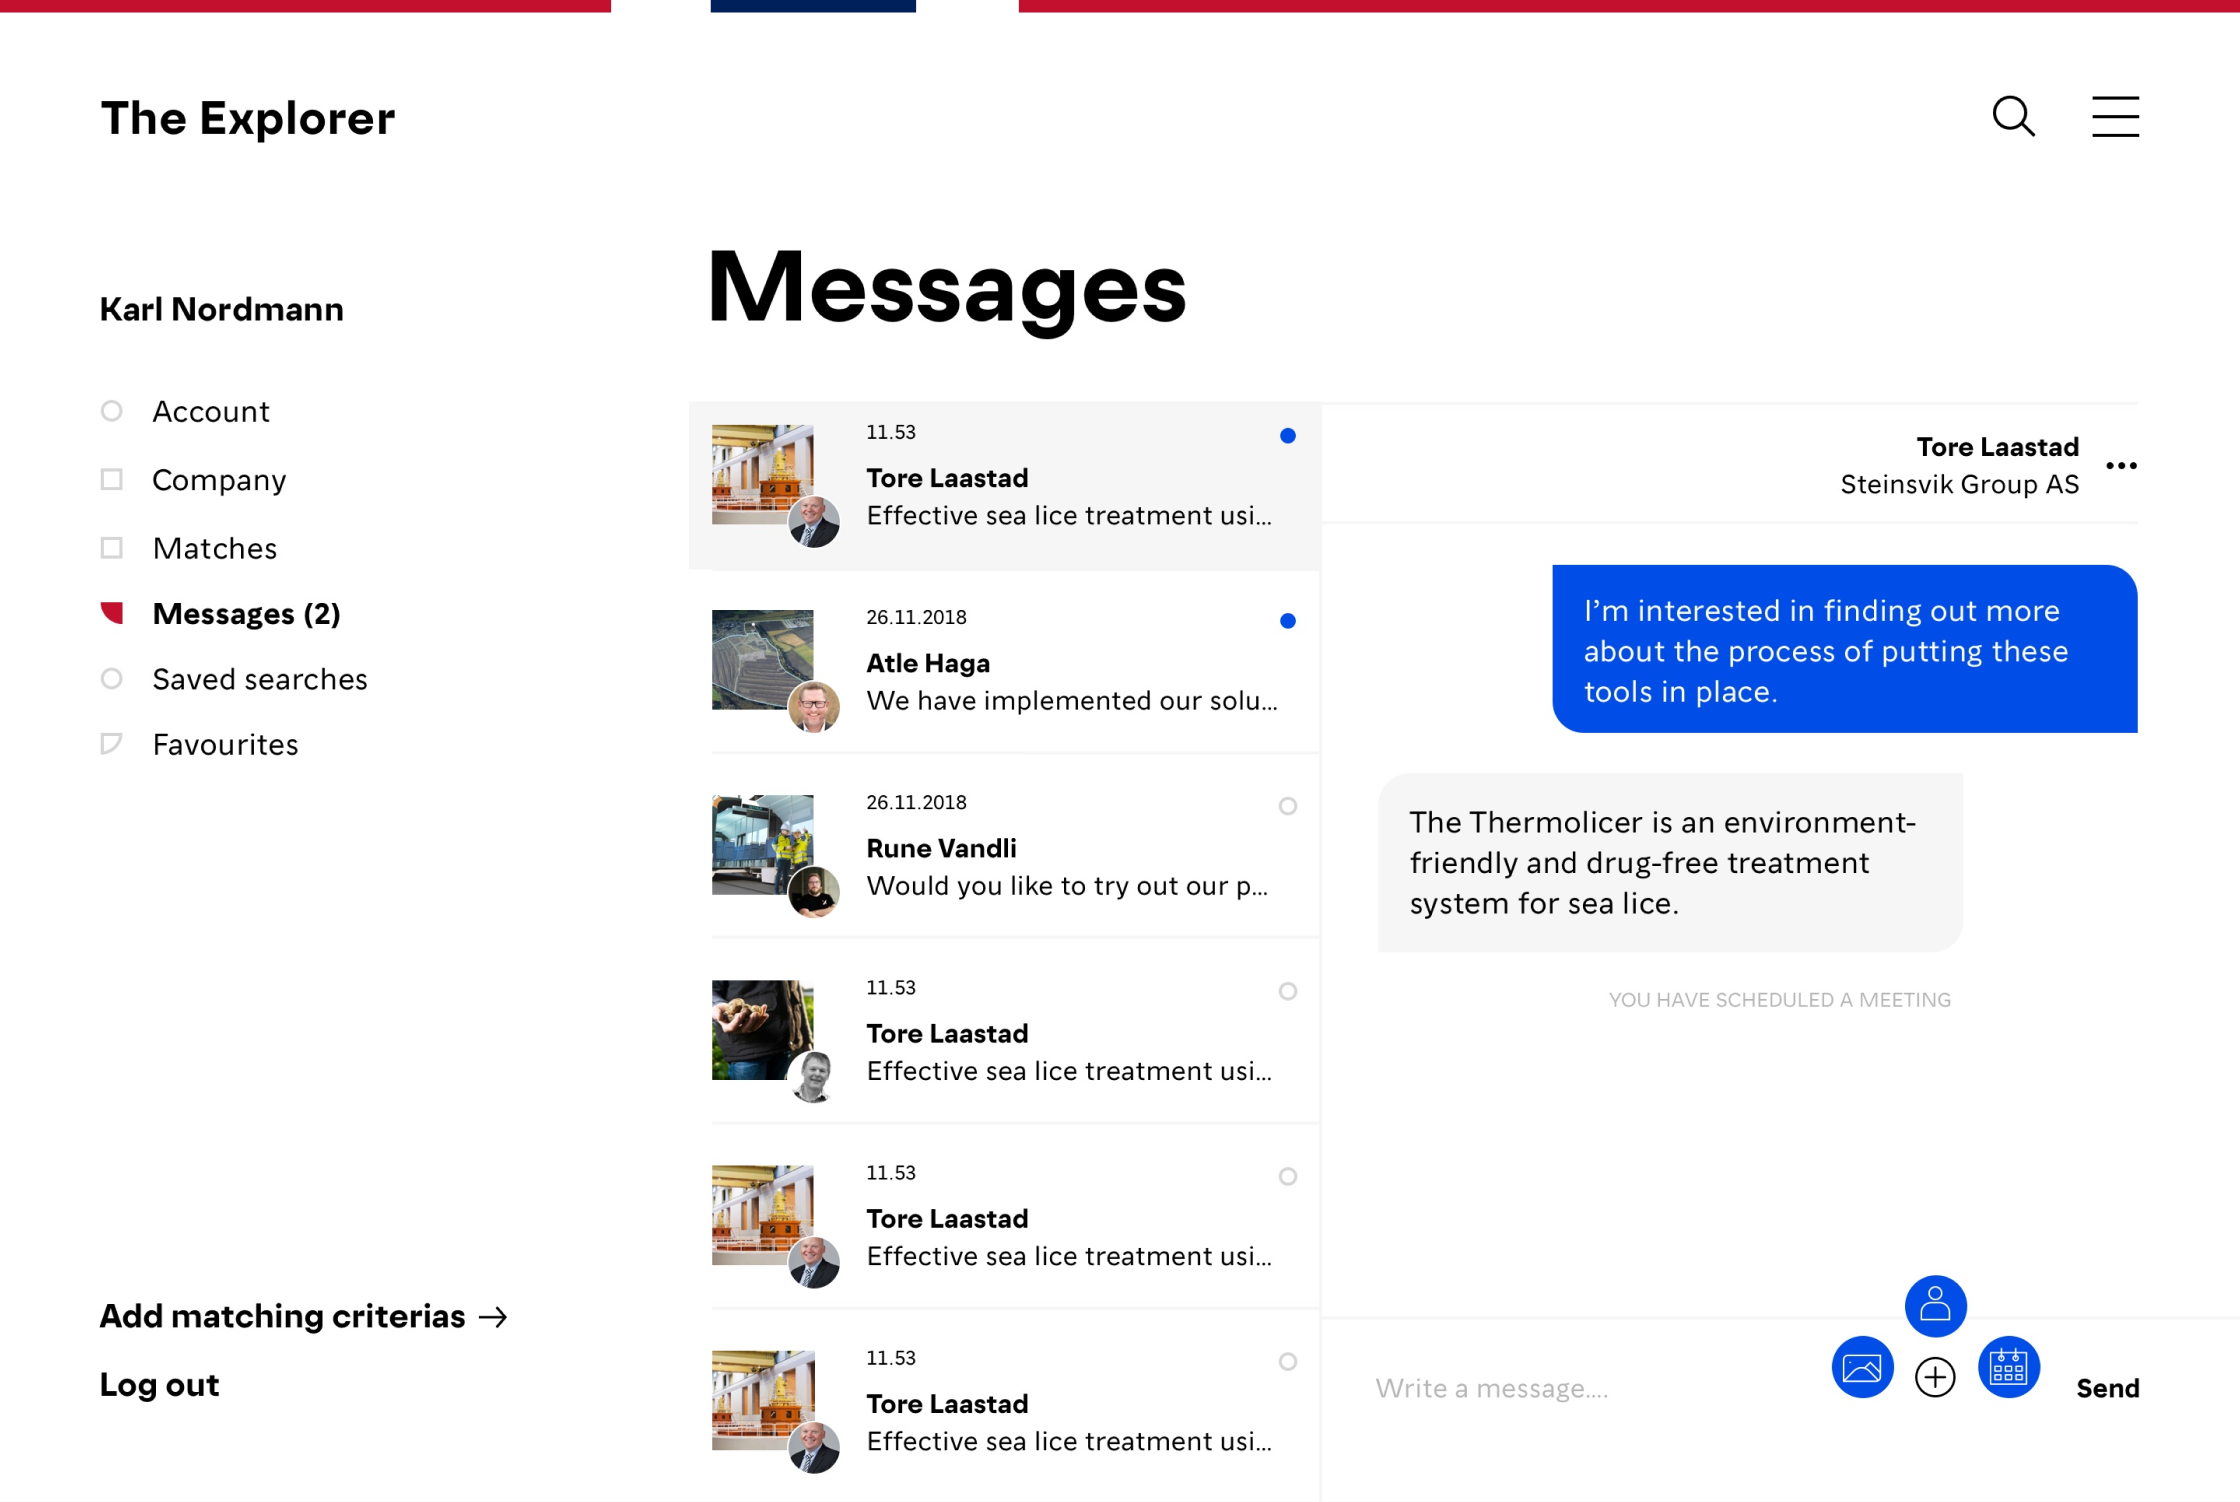2240x1502 pixels.
Task: Open the schedule meeting calendar icon
Action: click(2008, 1367)
